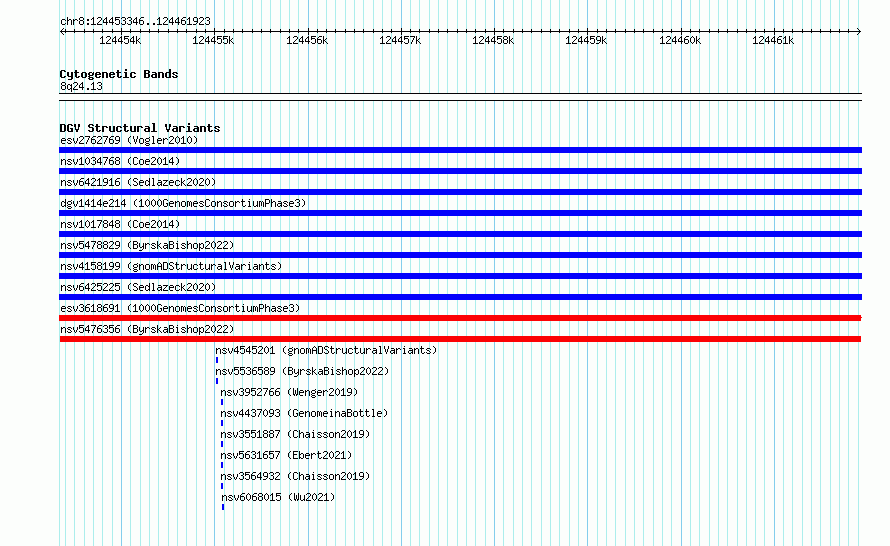Viewport: 890px width, 546px height.
Task: Click the 124458k ruler tick label
Action: tap(493, 40)
